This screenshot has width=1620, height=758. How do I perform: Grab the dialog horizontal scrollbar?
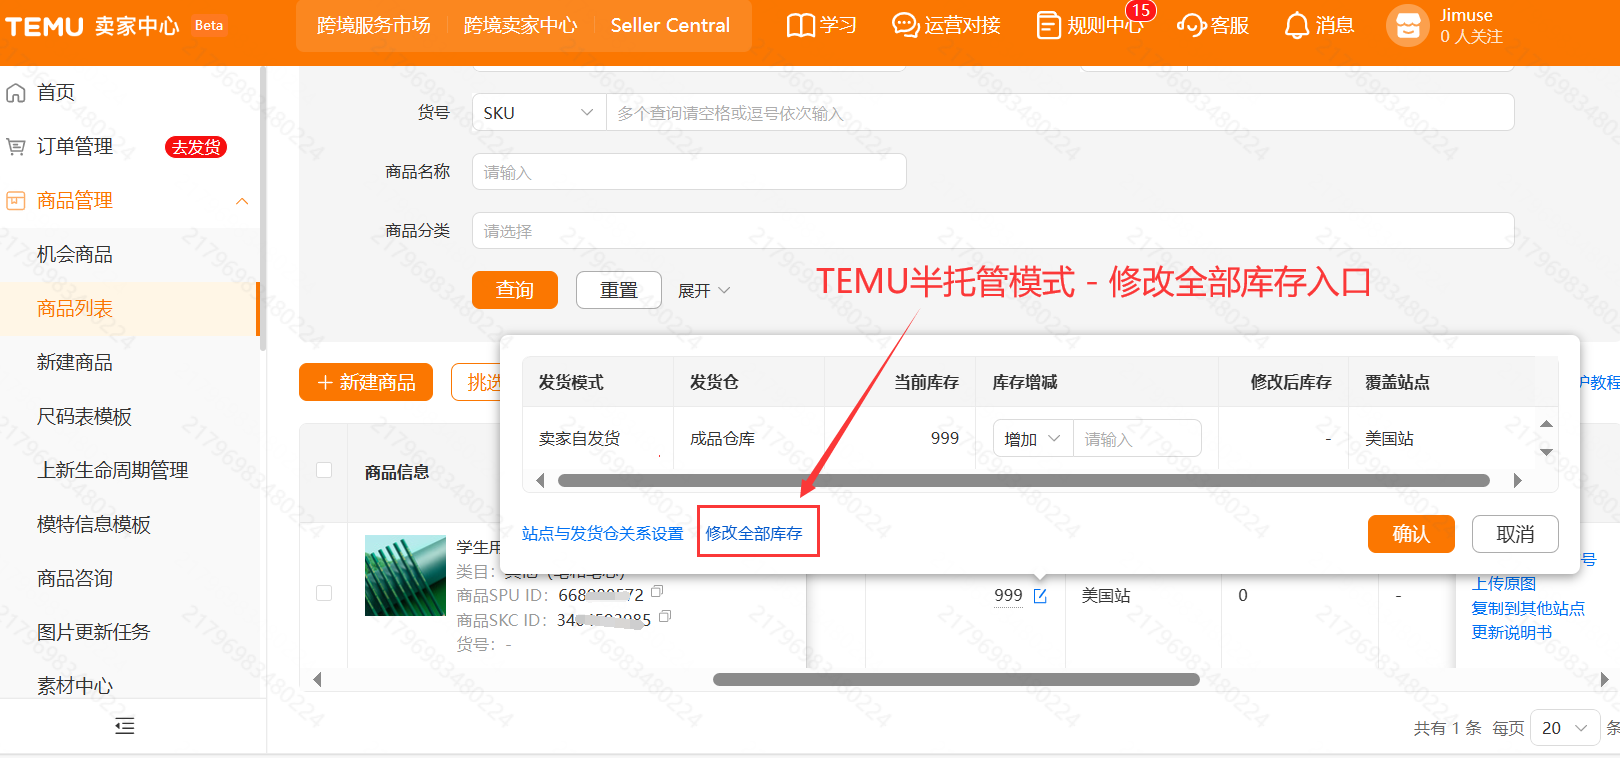pos(1024,481)
